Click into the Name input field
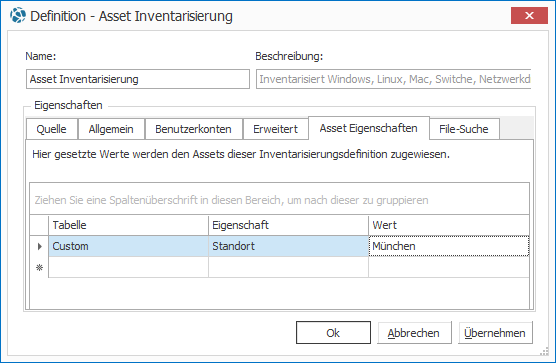Viewport: 556px width, 363px height. pos(138,79)
